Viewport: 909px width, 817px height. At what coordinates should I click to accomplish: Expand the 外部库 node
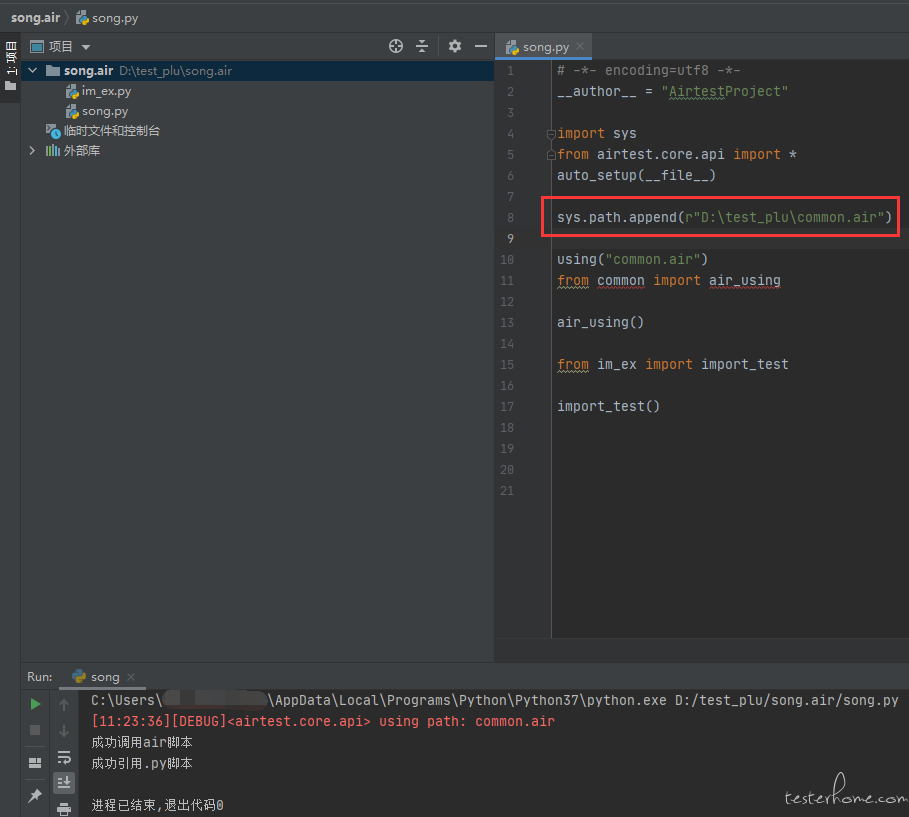click(32, 151)
